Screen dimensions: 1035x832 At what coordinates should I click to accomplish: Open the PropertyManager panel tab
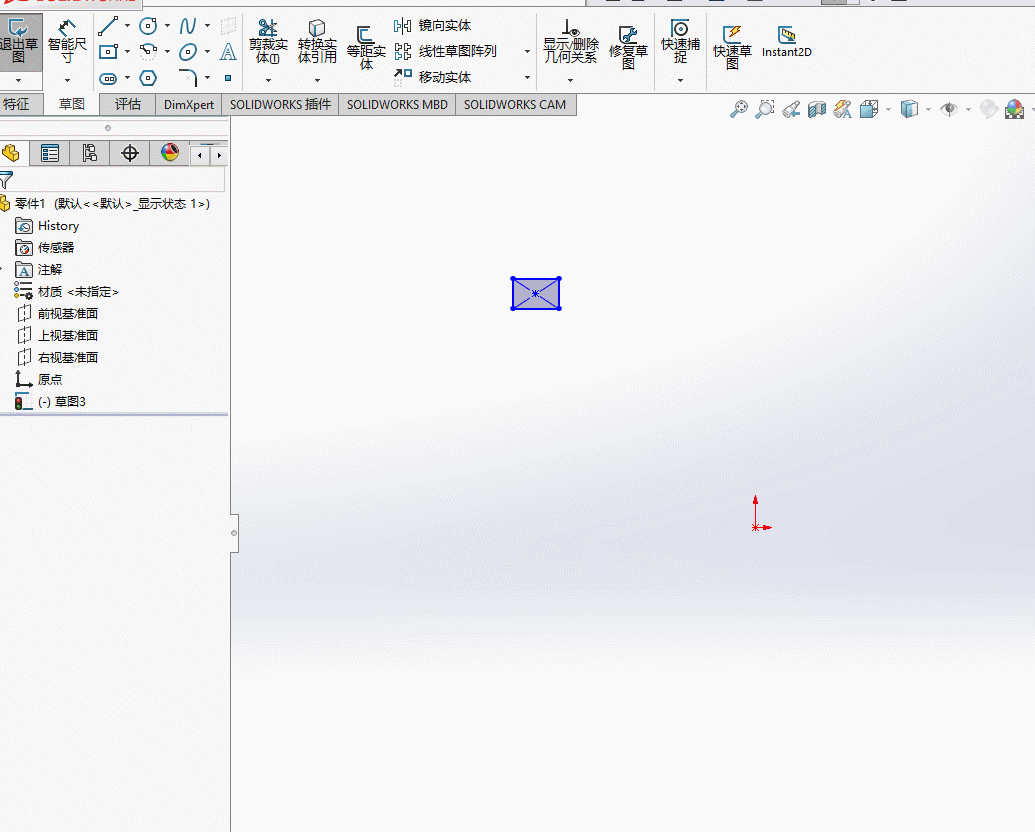point(50,154)
